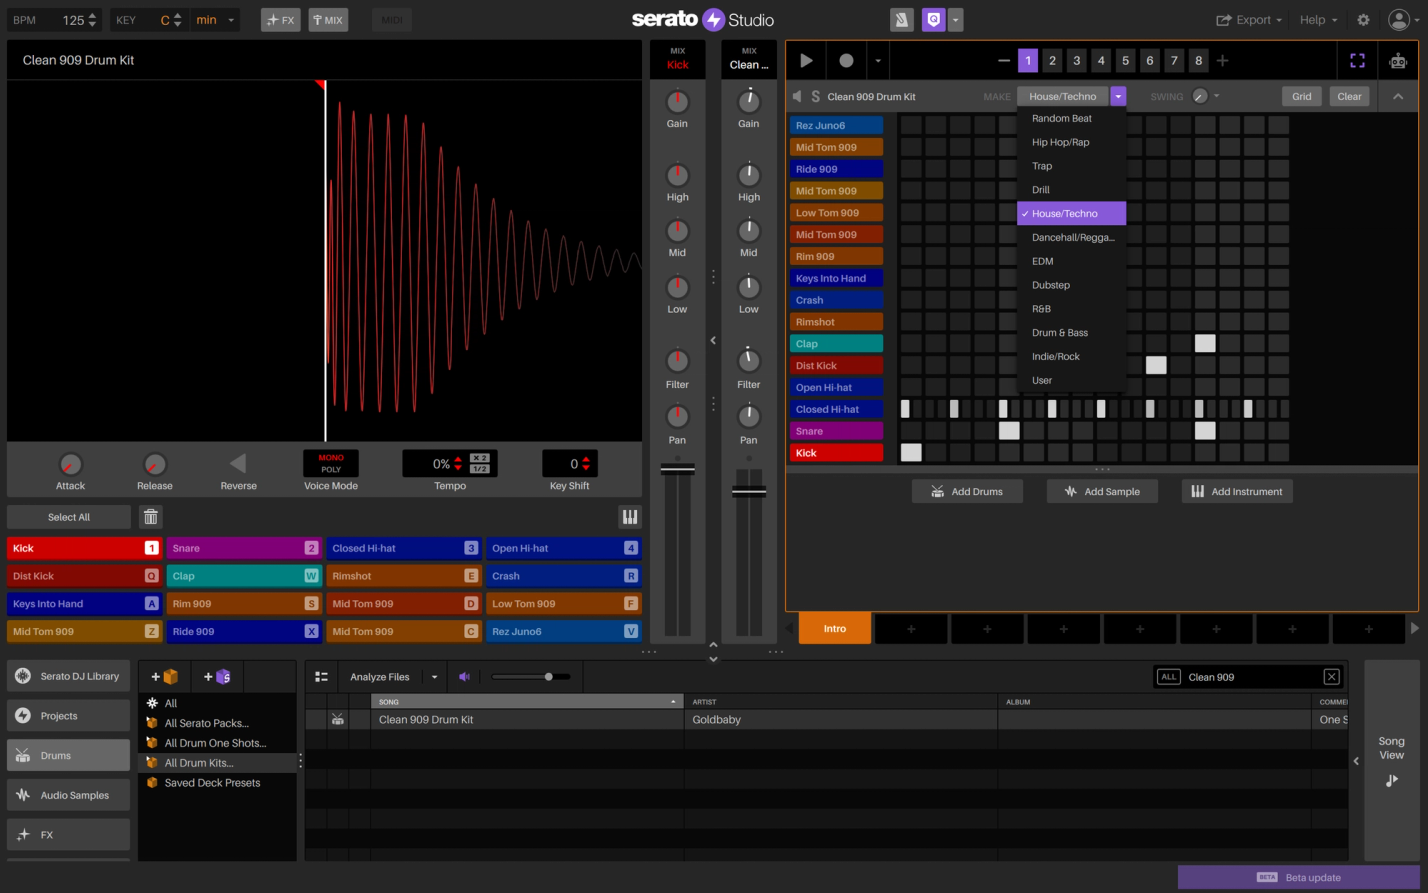Click the Audio Samples sidebar icon

click(x=67, y=794)
